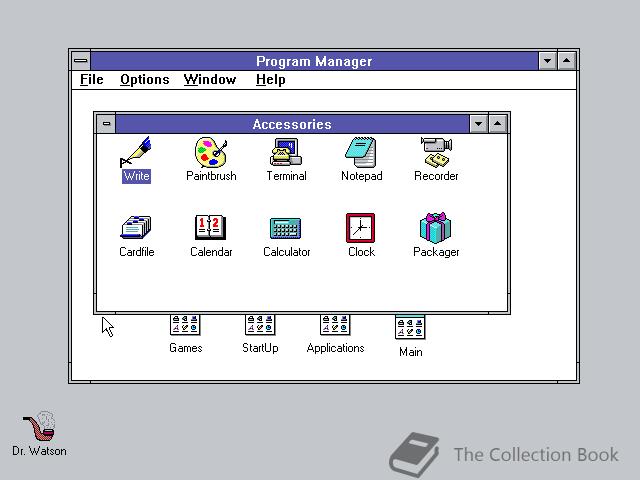Click the Terminal label text
Screen dimensions: 640x480
click(x=286, y=176)
